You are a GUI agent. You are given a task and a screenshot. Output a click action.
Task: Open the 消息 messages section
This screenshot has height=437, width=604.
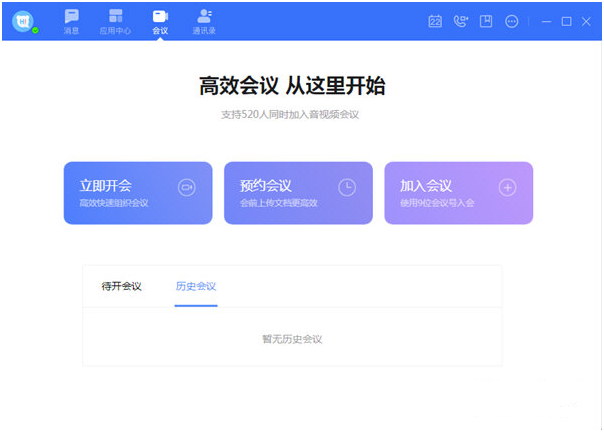pyautogui.click(x=72, y=22)
